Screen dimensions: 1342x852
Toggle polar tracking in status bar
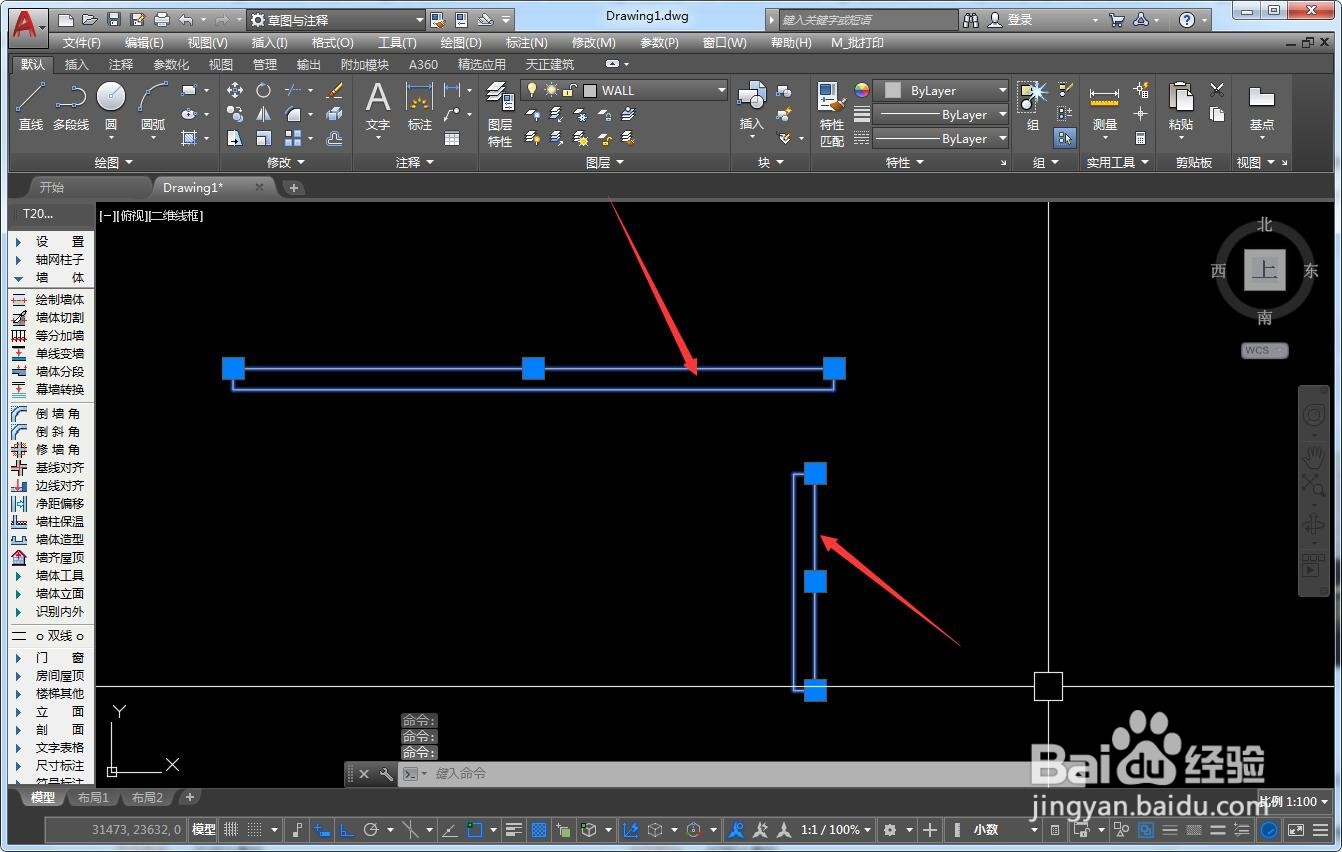(x=371, y=829)
